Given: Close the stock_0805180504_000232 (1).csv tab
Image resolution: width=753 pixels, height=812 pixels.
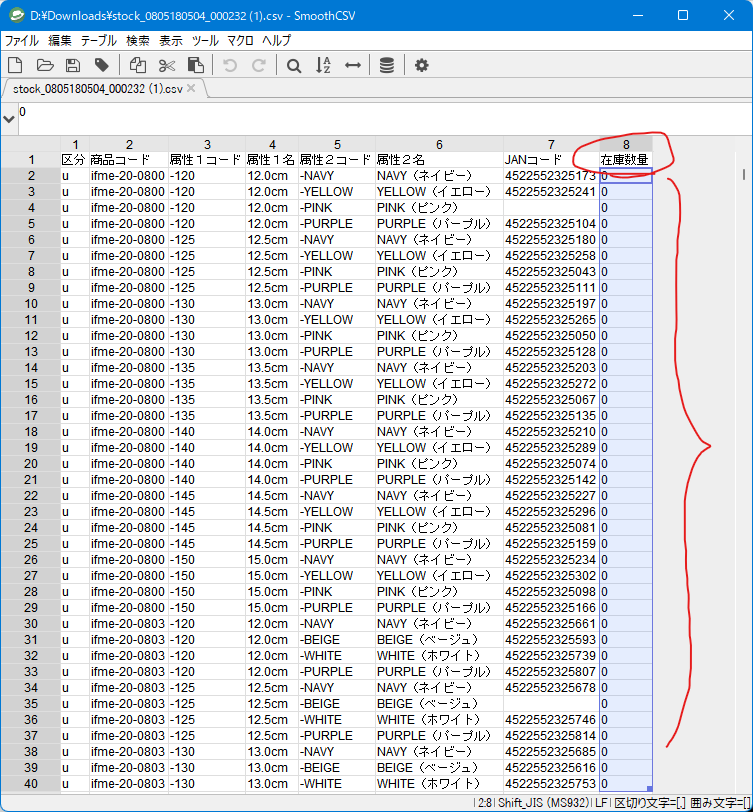Looking at the screenshot, I should pos(191,88).
